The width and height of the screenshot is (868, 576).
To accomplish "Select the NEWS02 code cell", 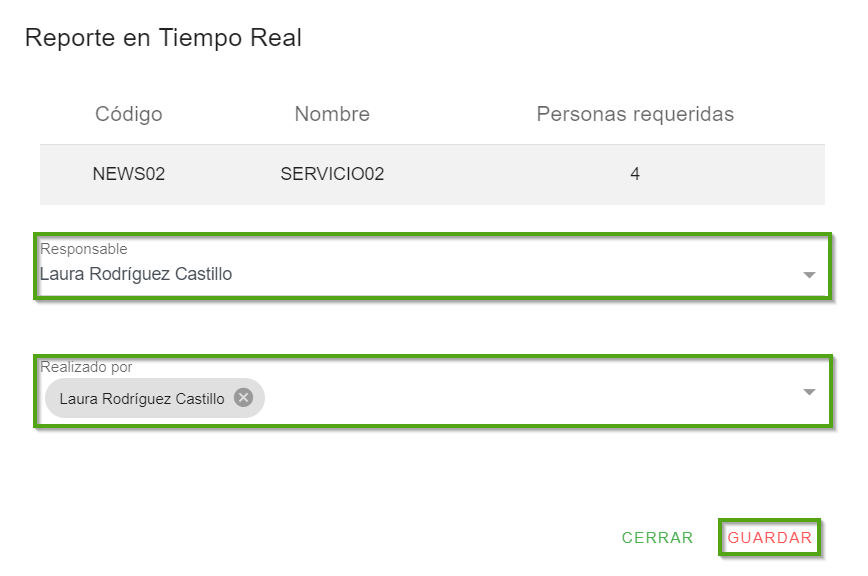I will tap(128, 174).
